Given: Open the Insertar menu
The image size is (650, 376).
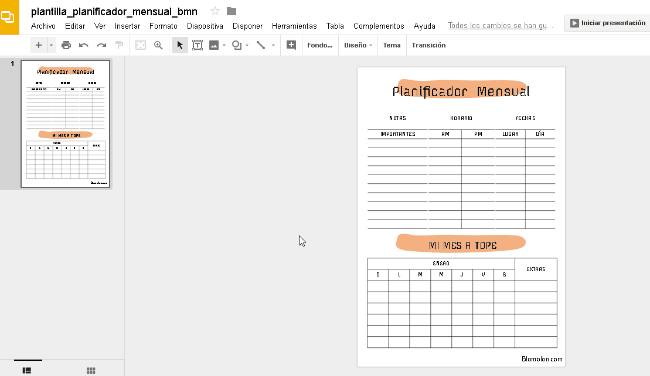Looking at the screenshot, I should click(x=127, y=26).
